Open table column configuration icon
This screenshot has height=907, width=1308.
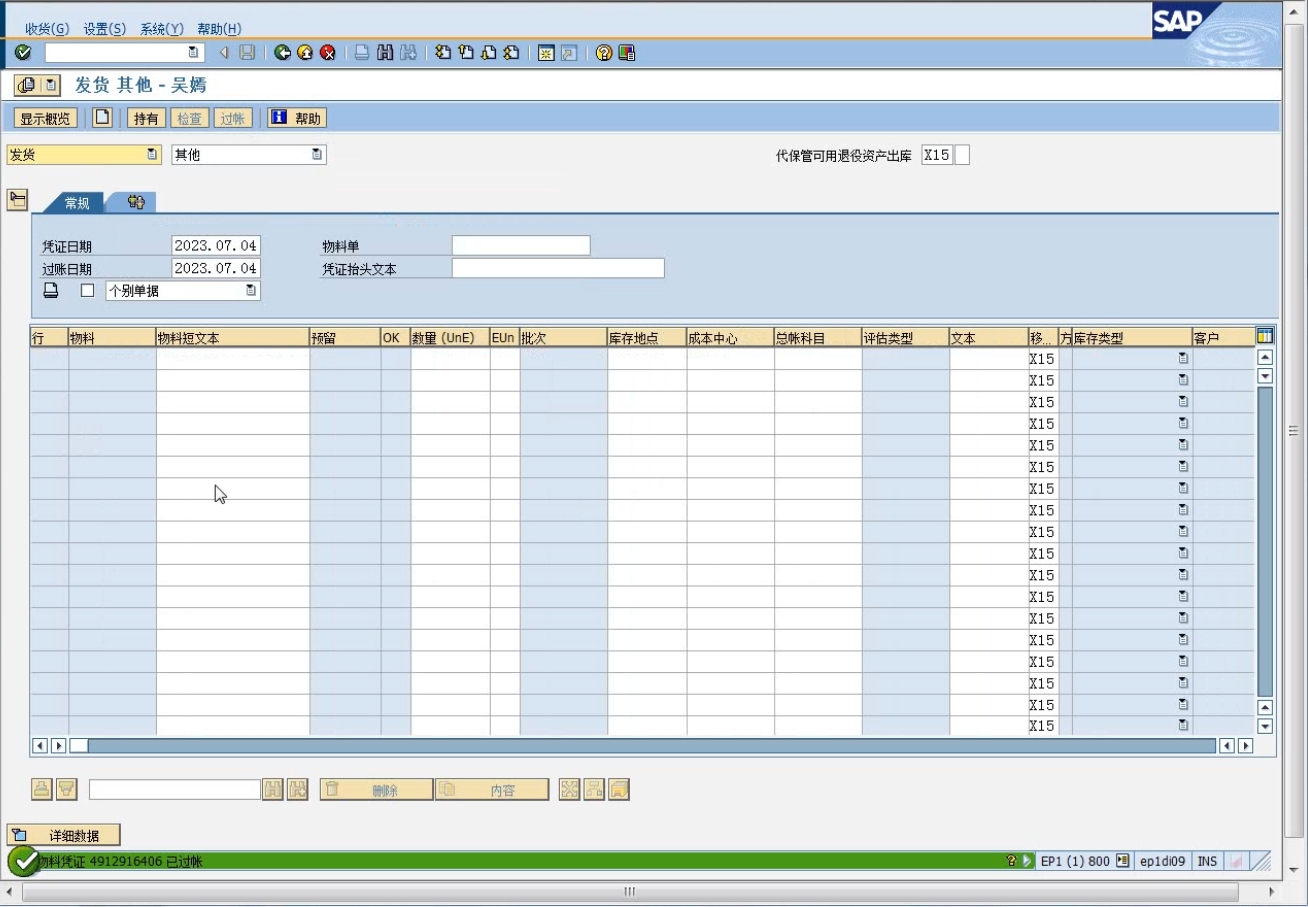[1264, 337]
